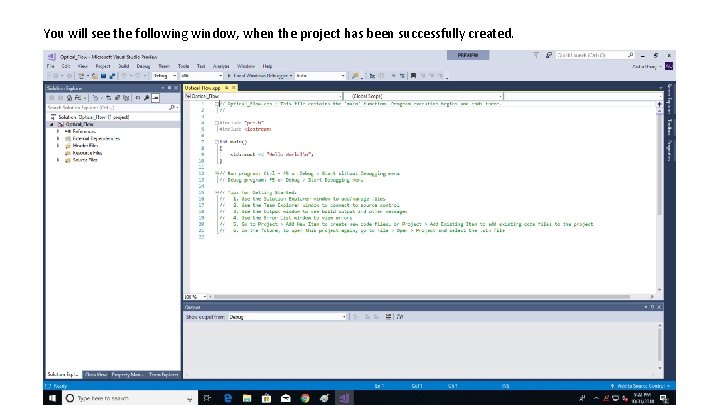Open the Optical_Flow project scope dropdown
The image size is (720, 405).
(x=263, y=96)
